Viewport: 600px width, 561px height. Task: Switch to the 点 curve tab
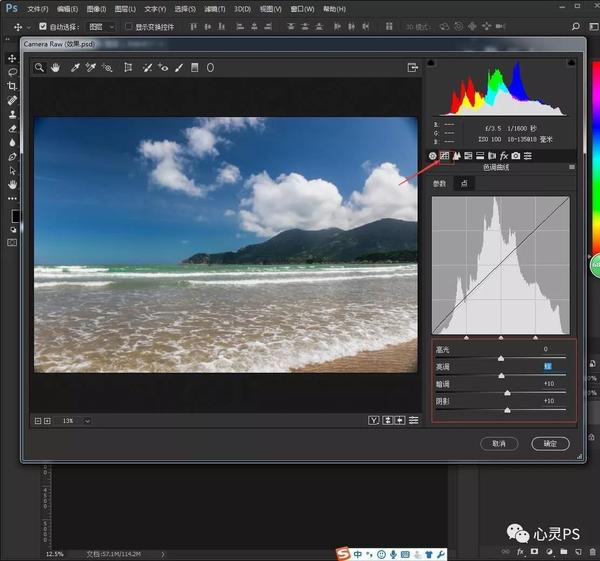pos(464,184)
